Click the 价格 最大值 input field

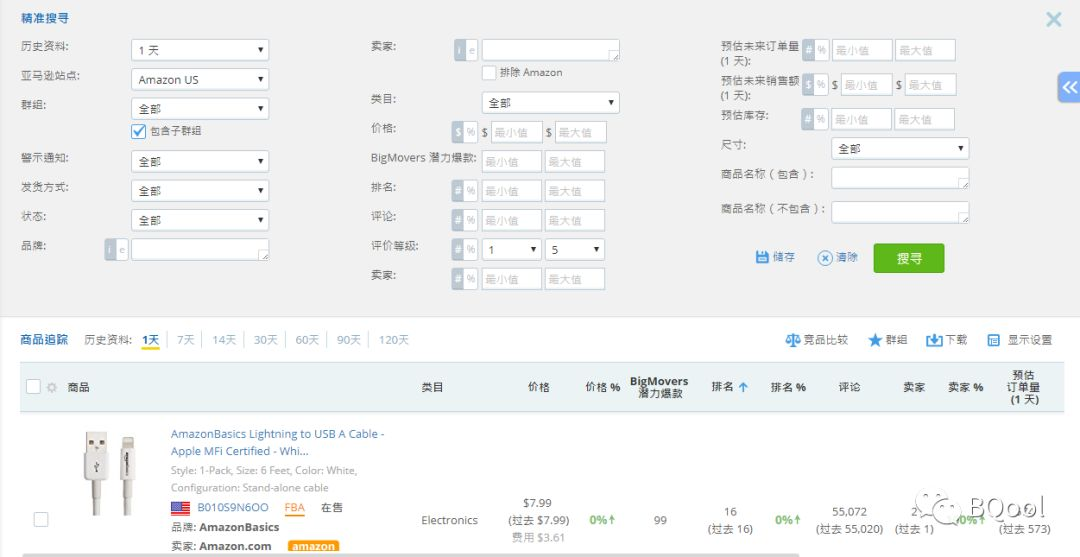(x=581, y=132)
